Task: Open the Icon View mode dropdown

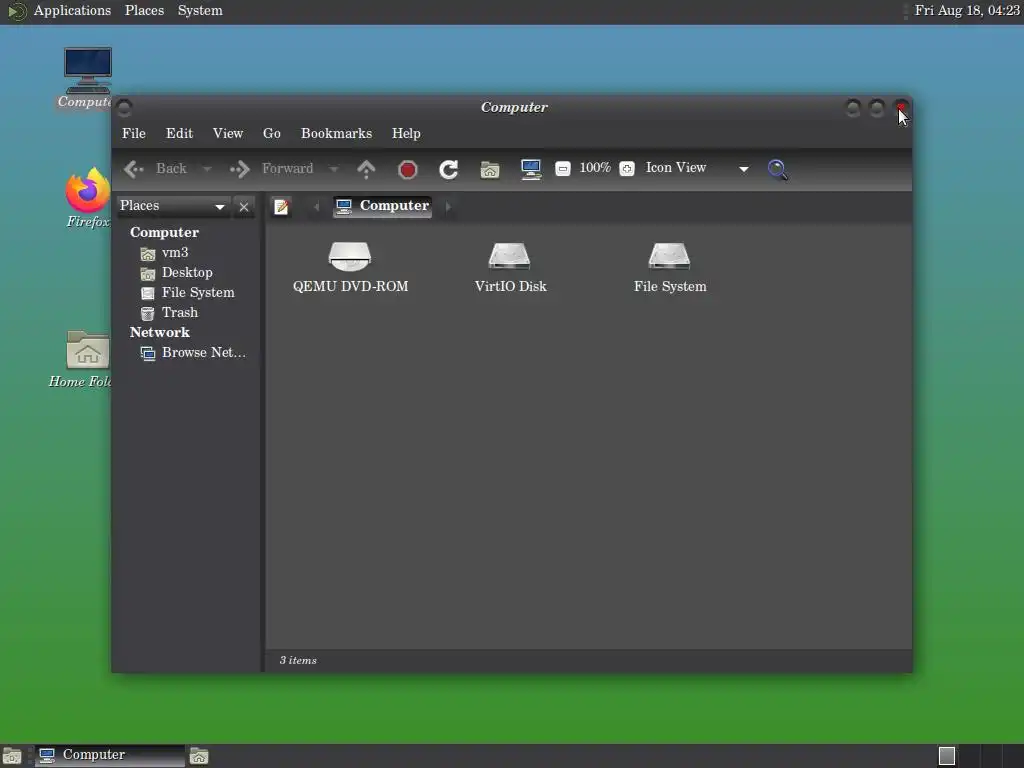Action: [x=697, y=168]
